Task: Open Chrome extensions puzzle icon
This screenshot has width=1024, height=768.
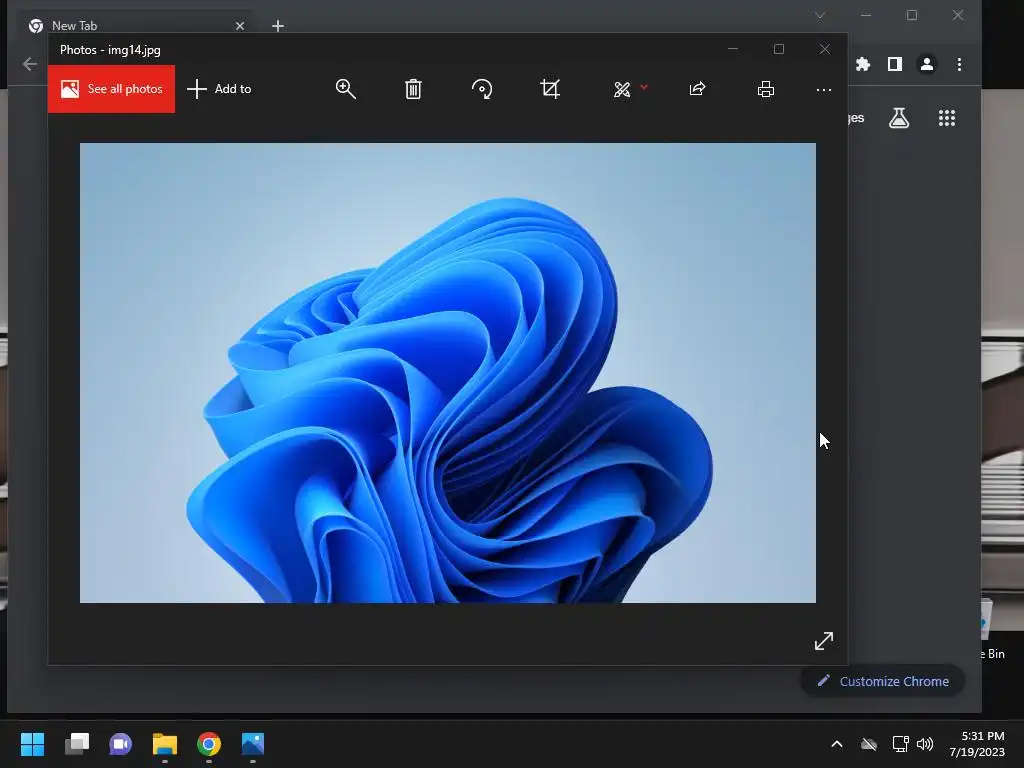Action: pos(863,64)
